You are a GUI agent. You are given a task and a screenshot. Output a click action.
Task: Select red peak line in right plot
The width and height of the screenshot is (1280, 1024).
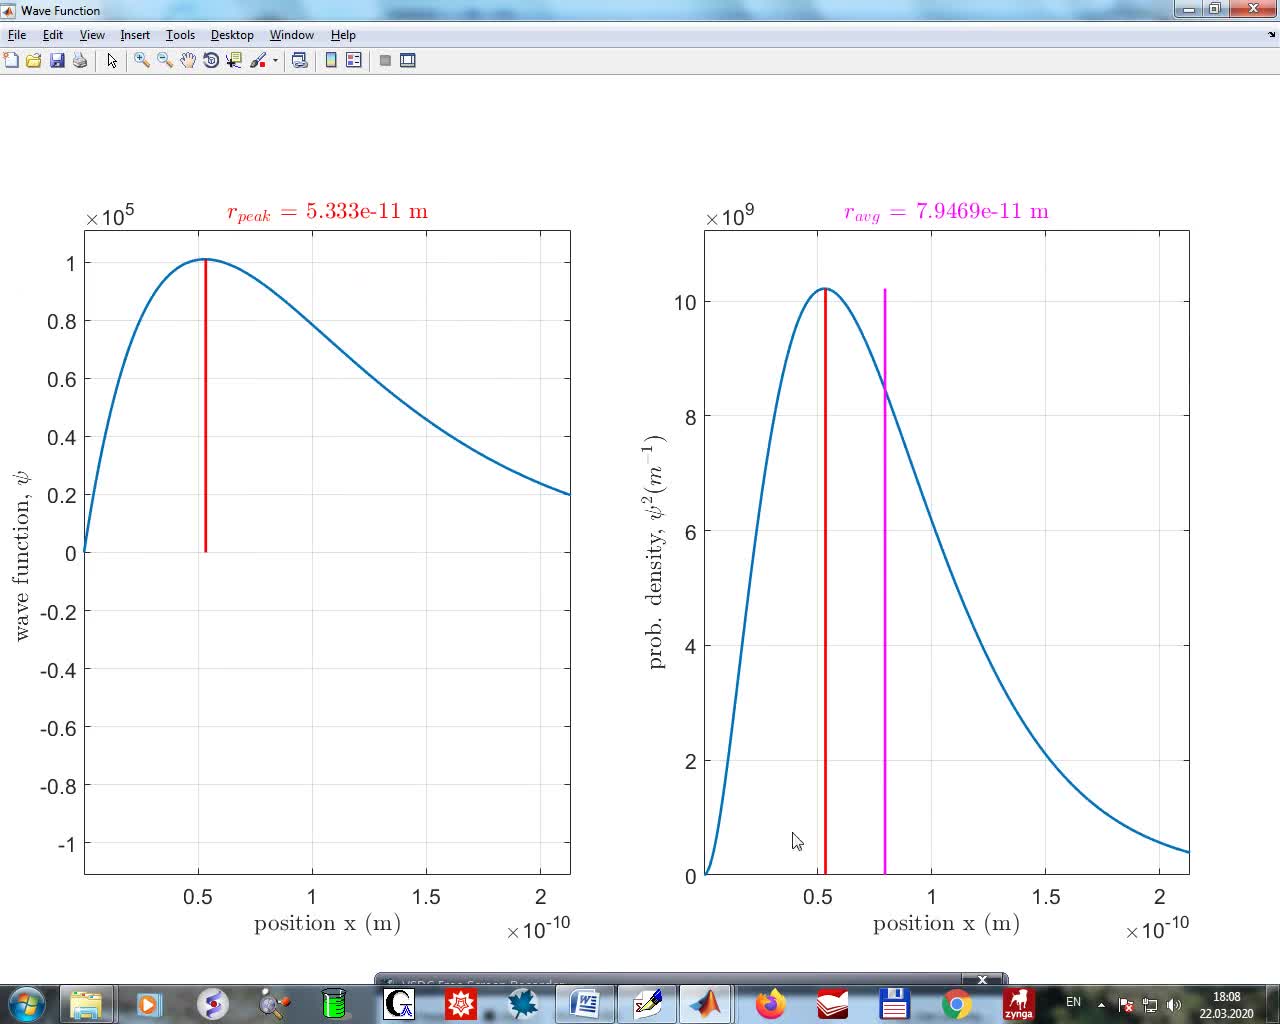[825, 582]
